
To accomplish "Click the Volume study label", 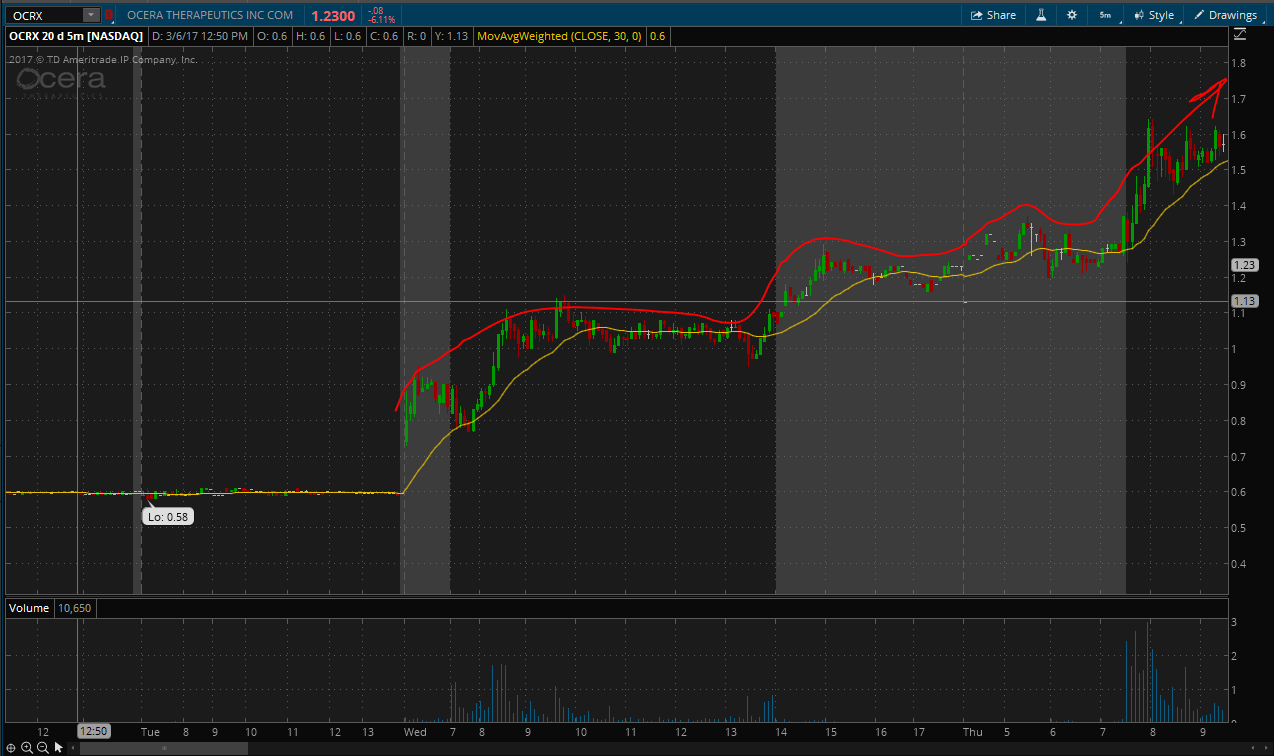I will click(29, 607).
